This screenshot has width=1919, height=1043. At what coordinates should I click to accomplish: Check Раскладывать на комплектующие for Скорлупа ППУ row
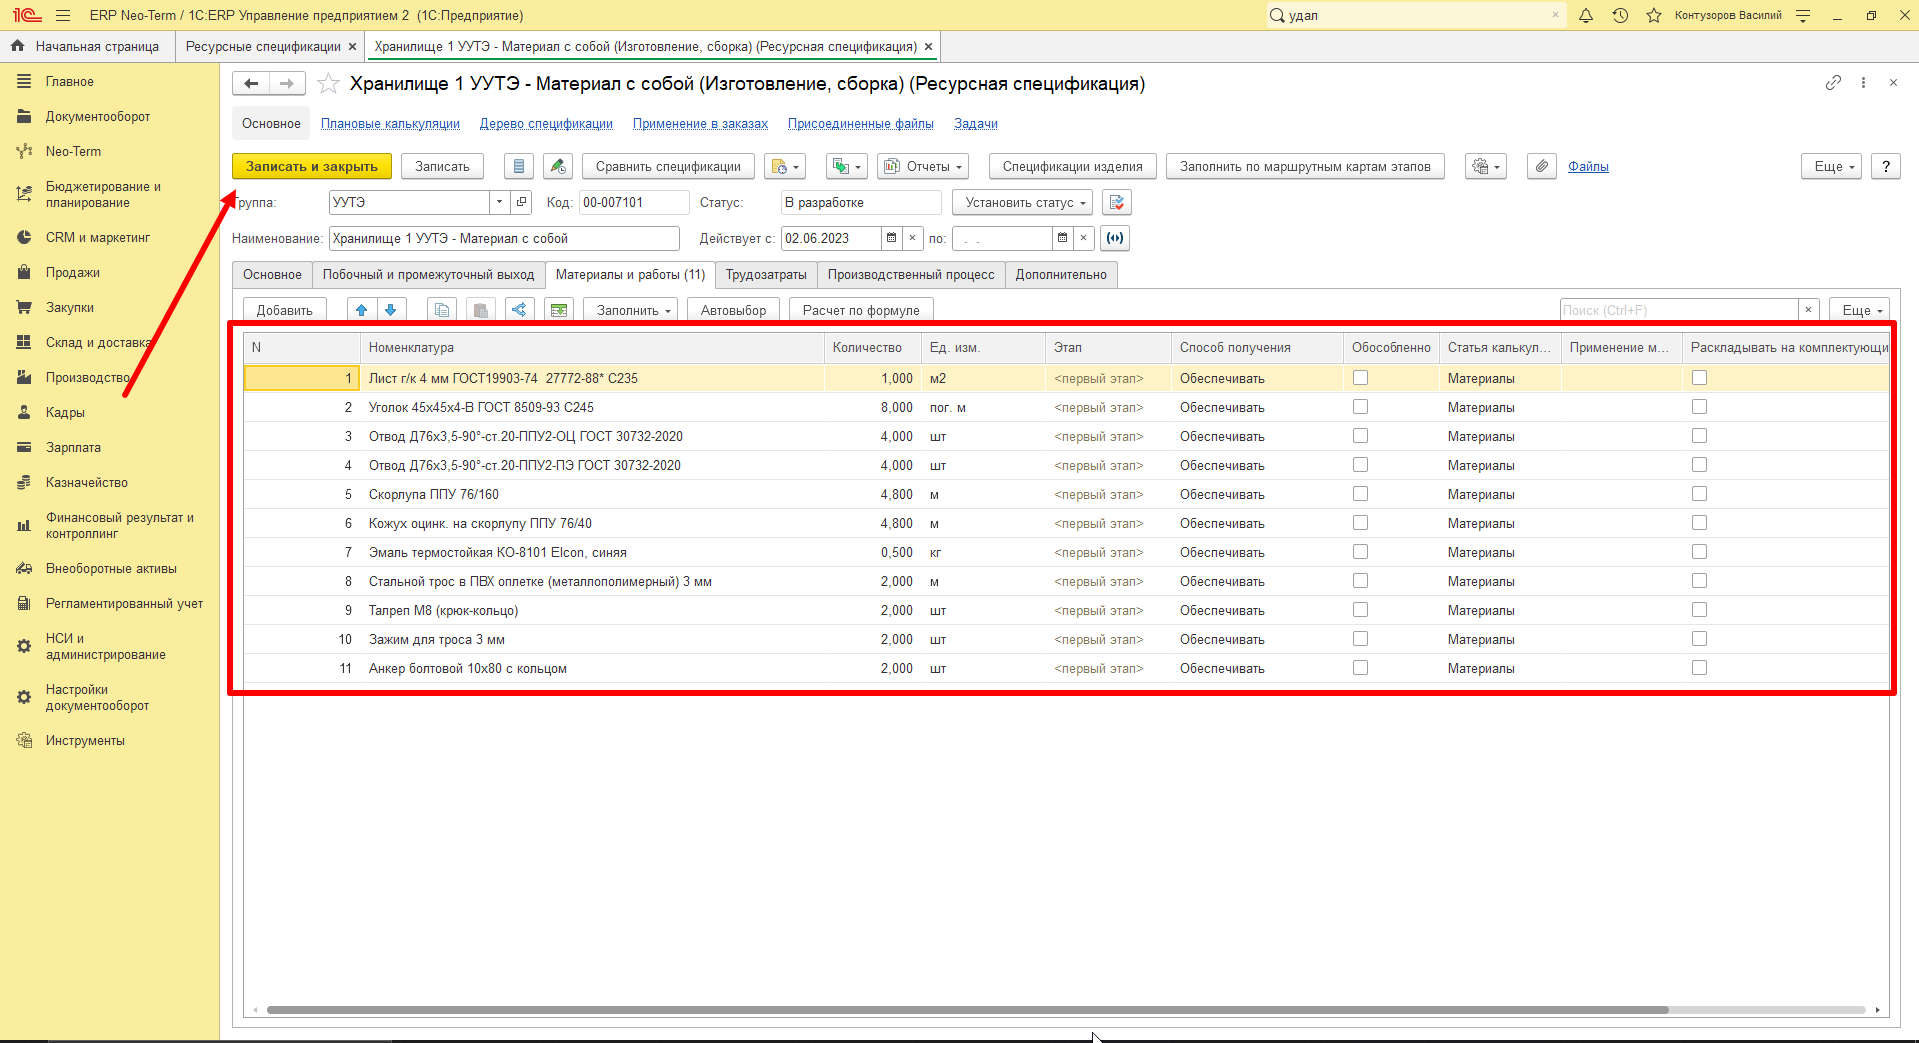pos(1699,494)
